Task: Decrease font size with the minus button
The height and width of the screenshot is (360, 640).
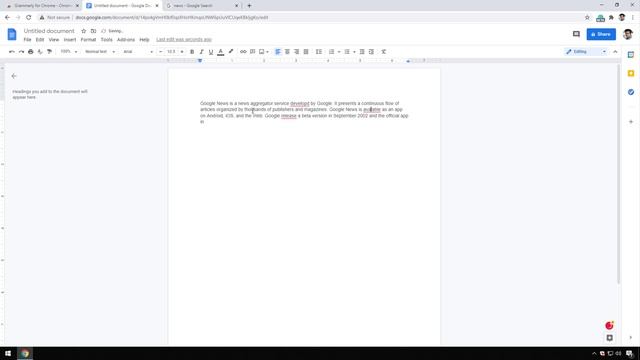Action: point(160,52)
